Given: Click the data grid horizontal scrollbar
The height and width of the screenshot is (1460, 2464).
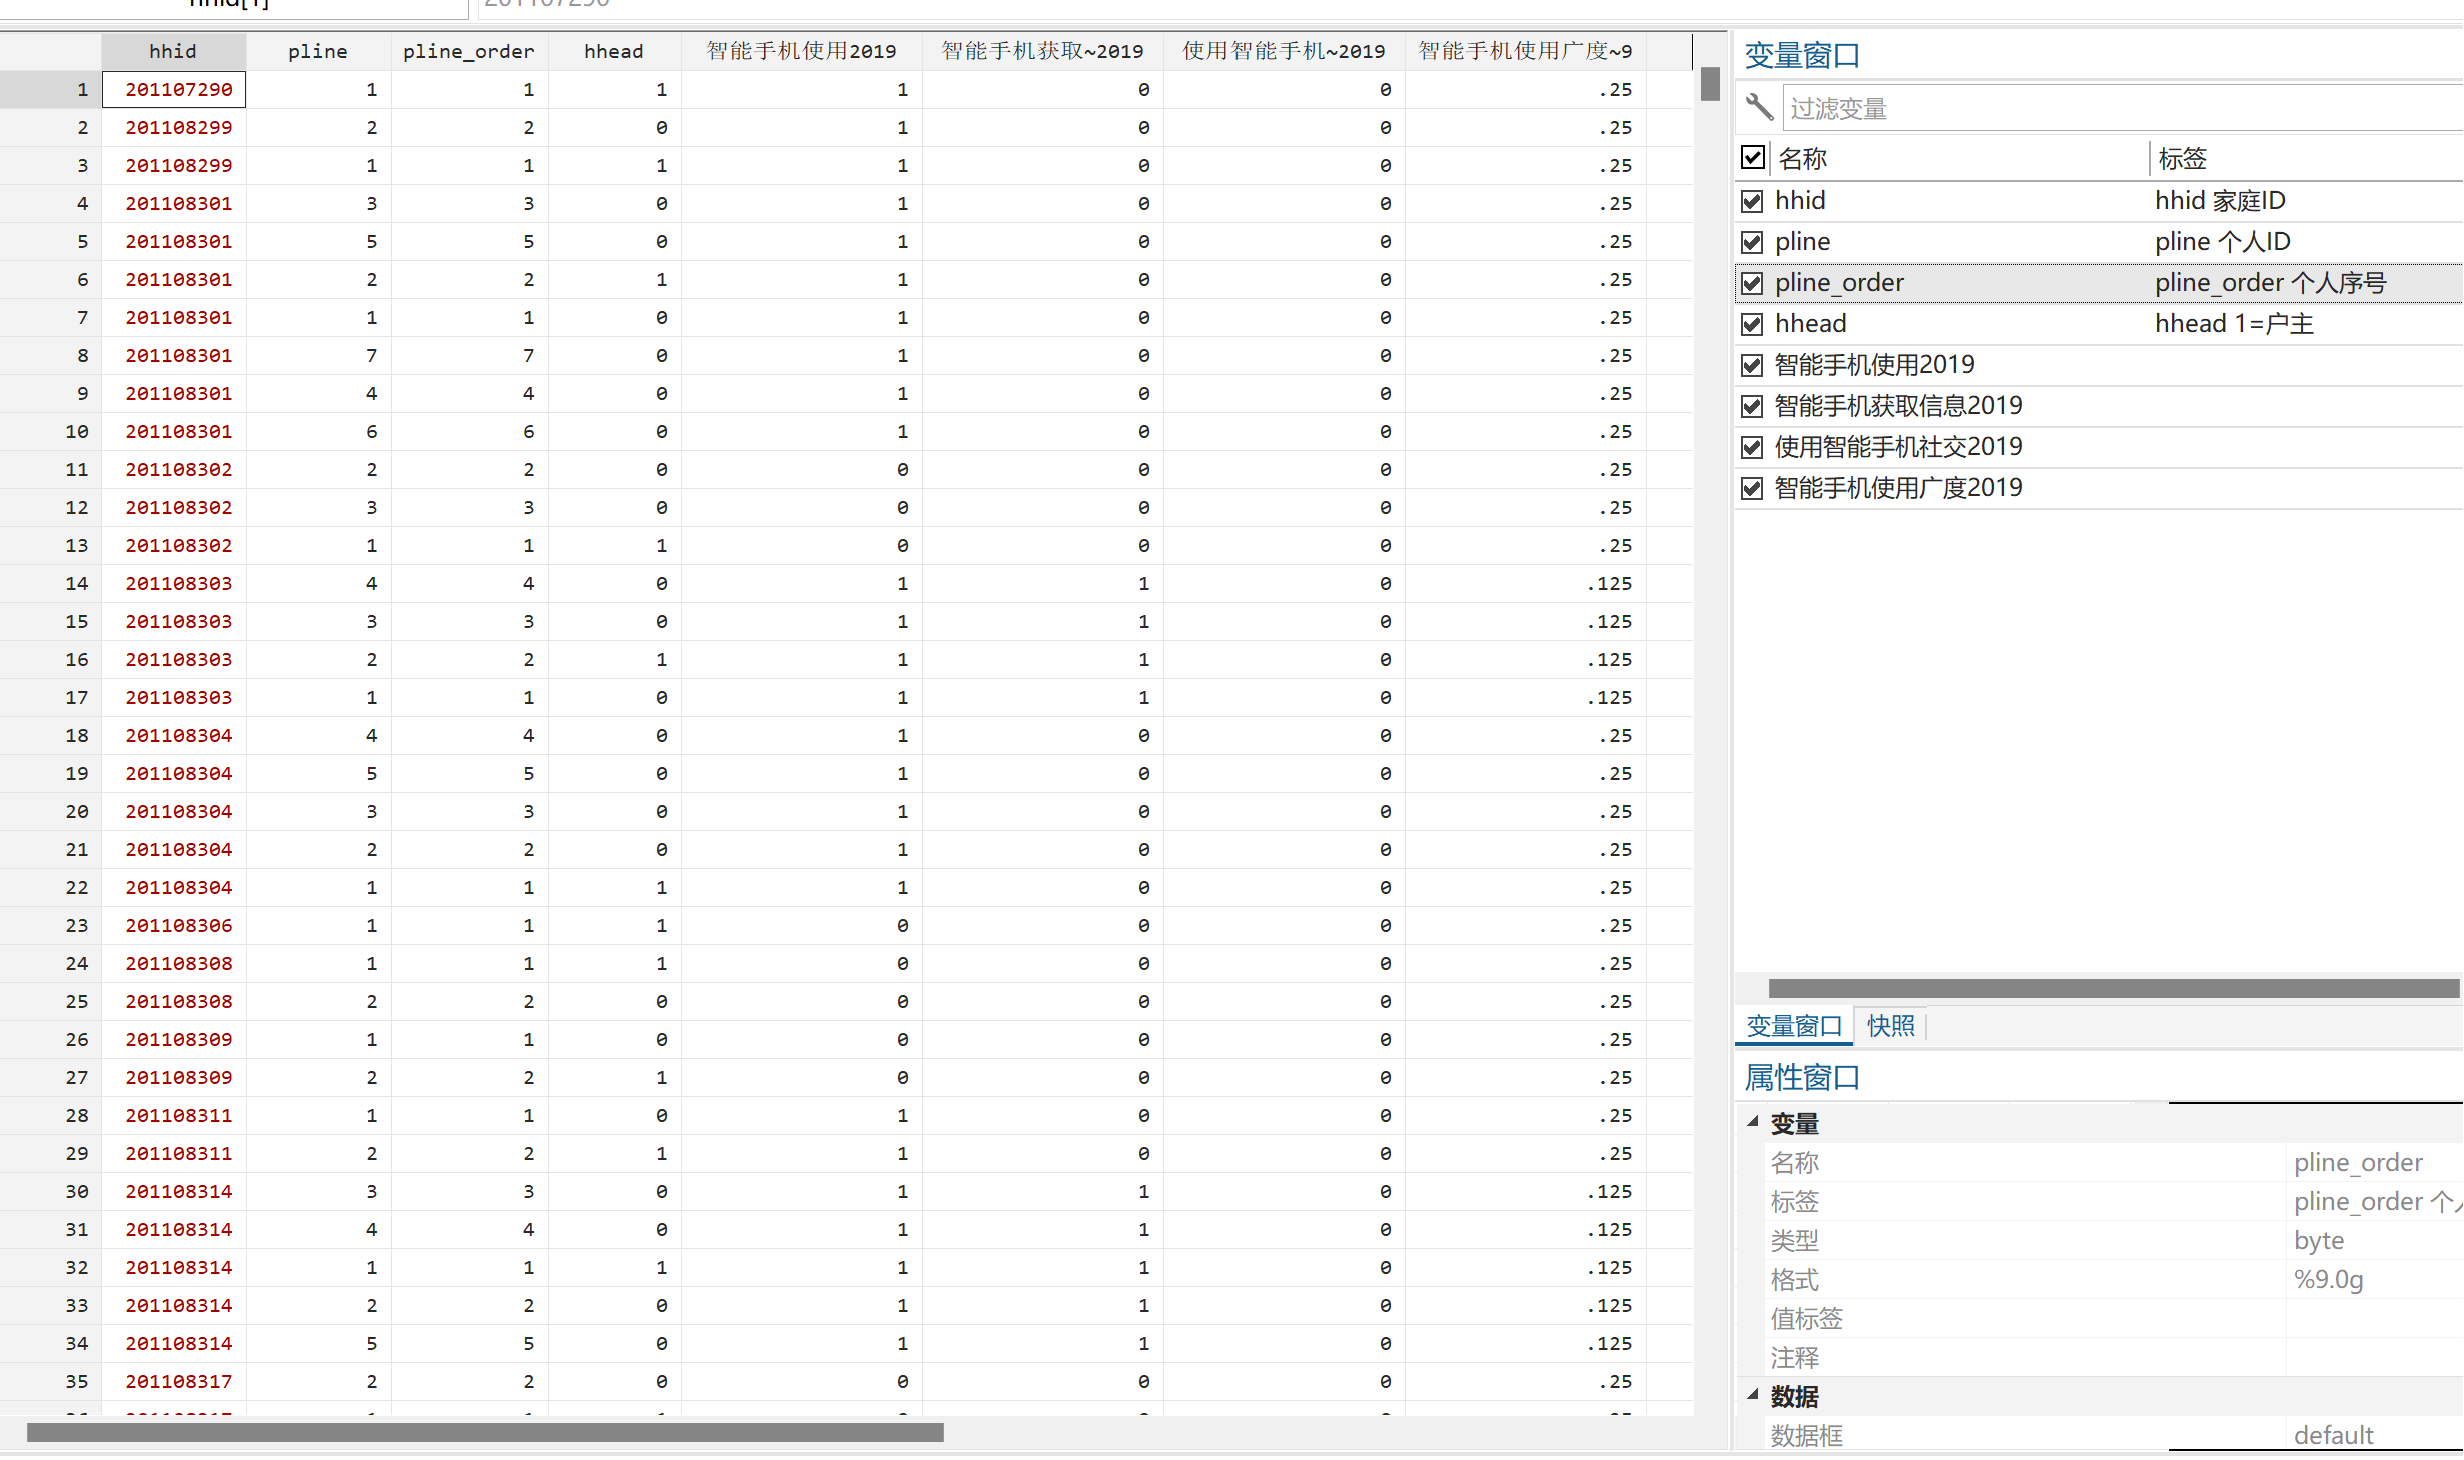Looking at the screenshot, I should click(x=485, y=1432).
